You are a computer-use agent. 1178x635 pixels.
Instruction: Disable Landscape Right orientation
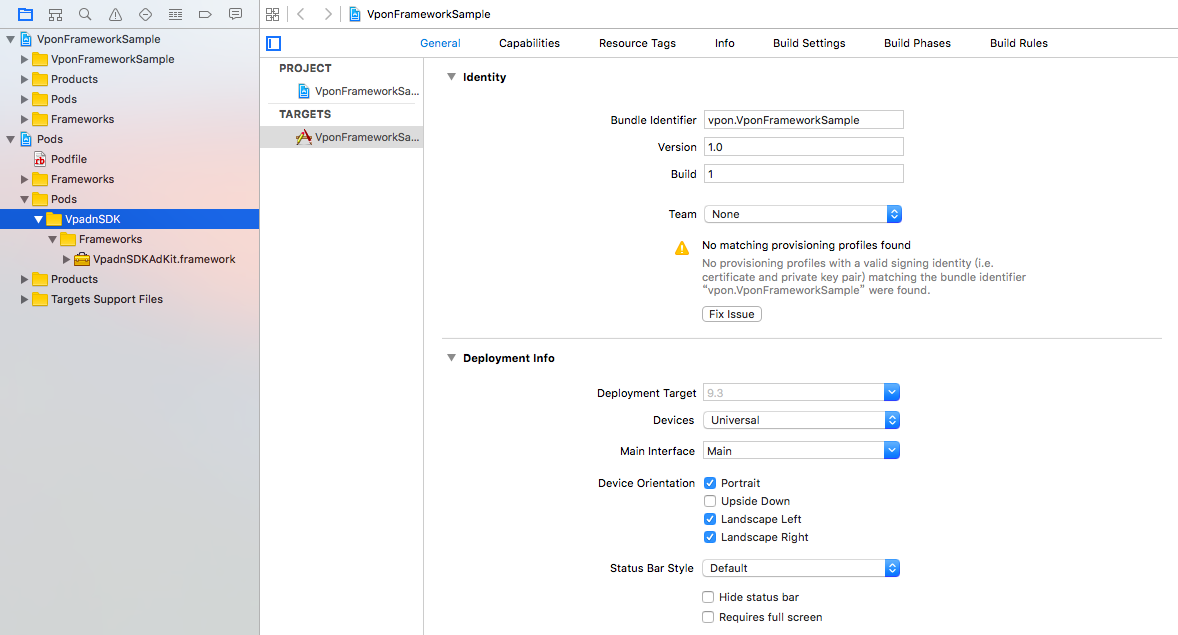pos(710,537)
